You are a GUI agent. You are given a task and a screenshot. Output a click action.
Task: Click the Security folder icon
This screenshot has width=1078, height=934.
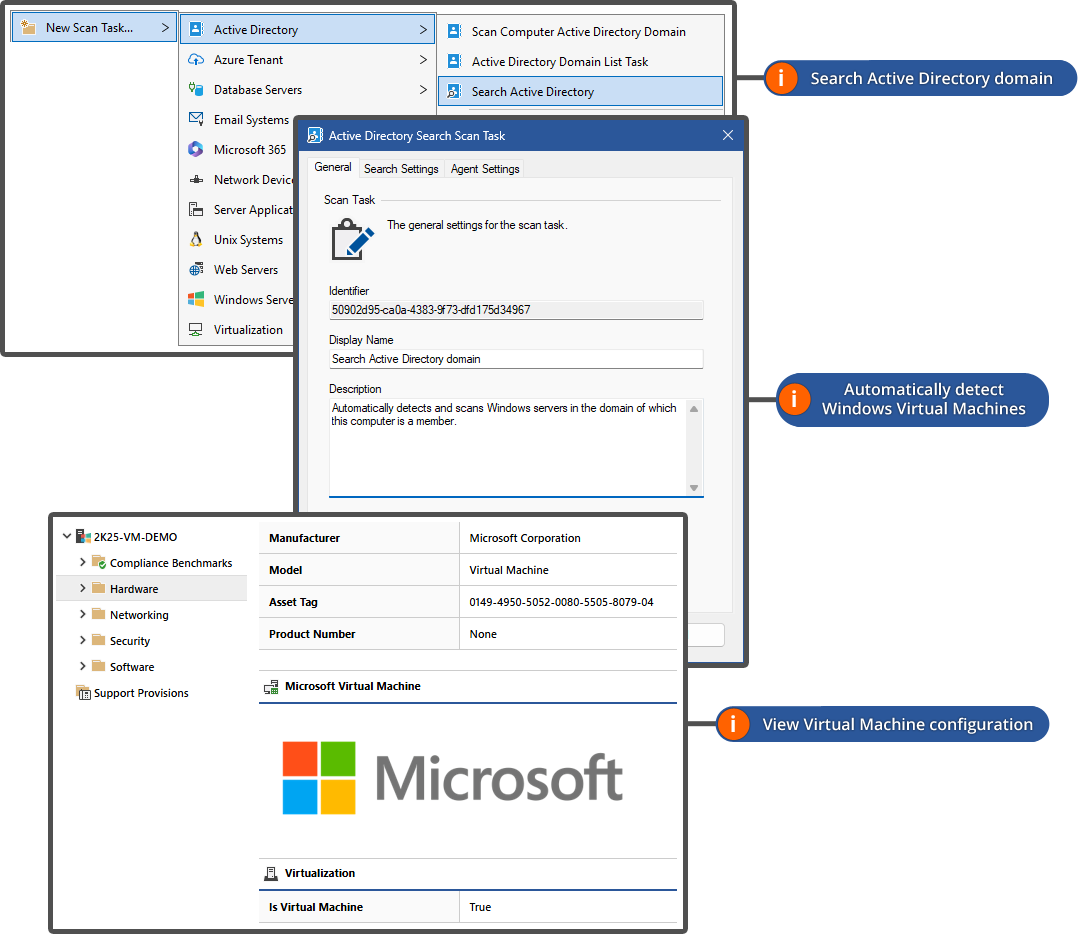98,641
